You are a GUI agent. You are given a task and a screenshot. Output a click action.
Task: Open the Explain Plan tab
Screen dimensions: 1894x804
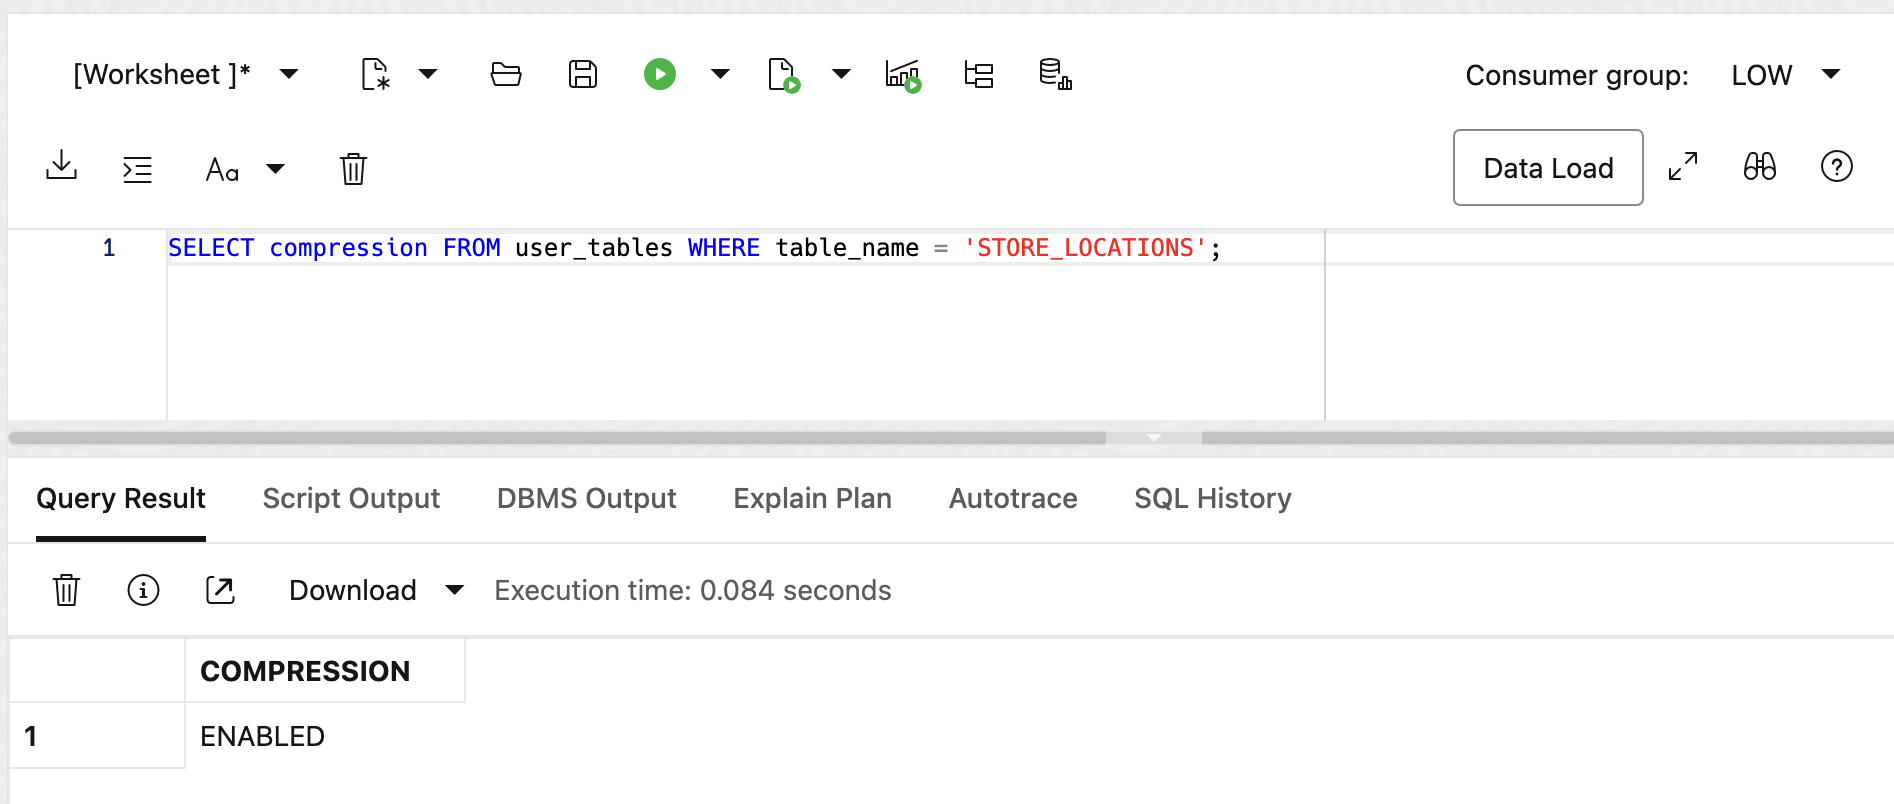(x=812, y=499)
